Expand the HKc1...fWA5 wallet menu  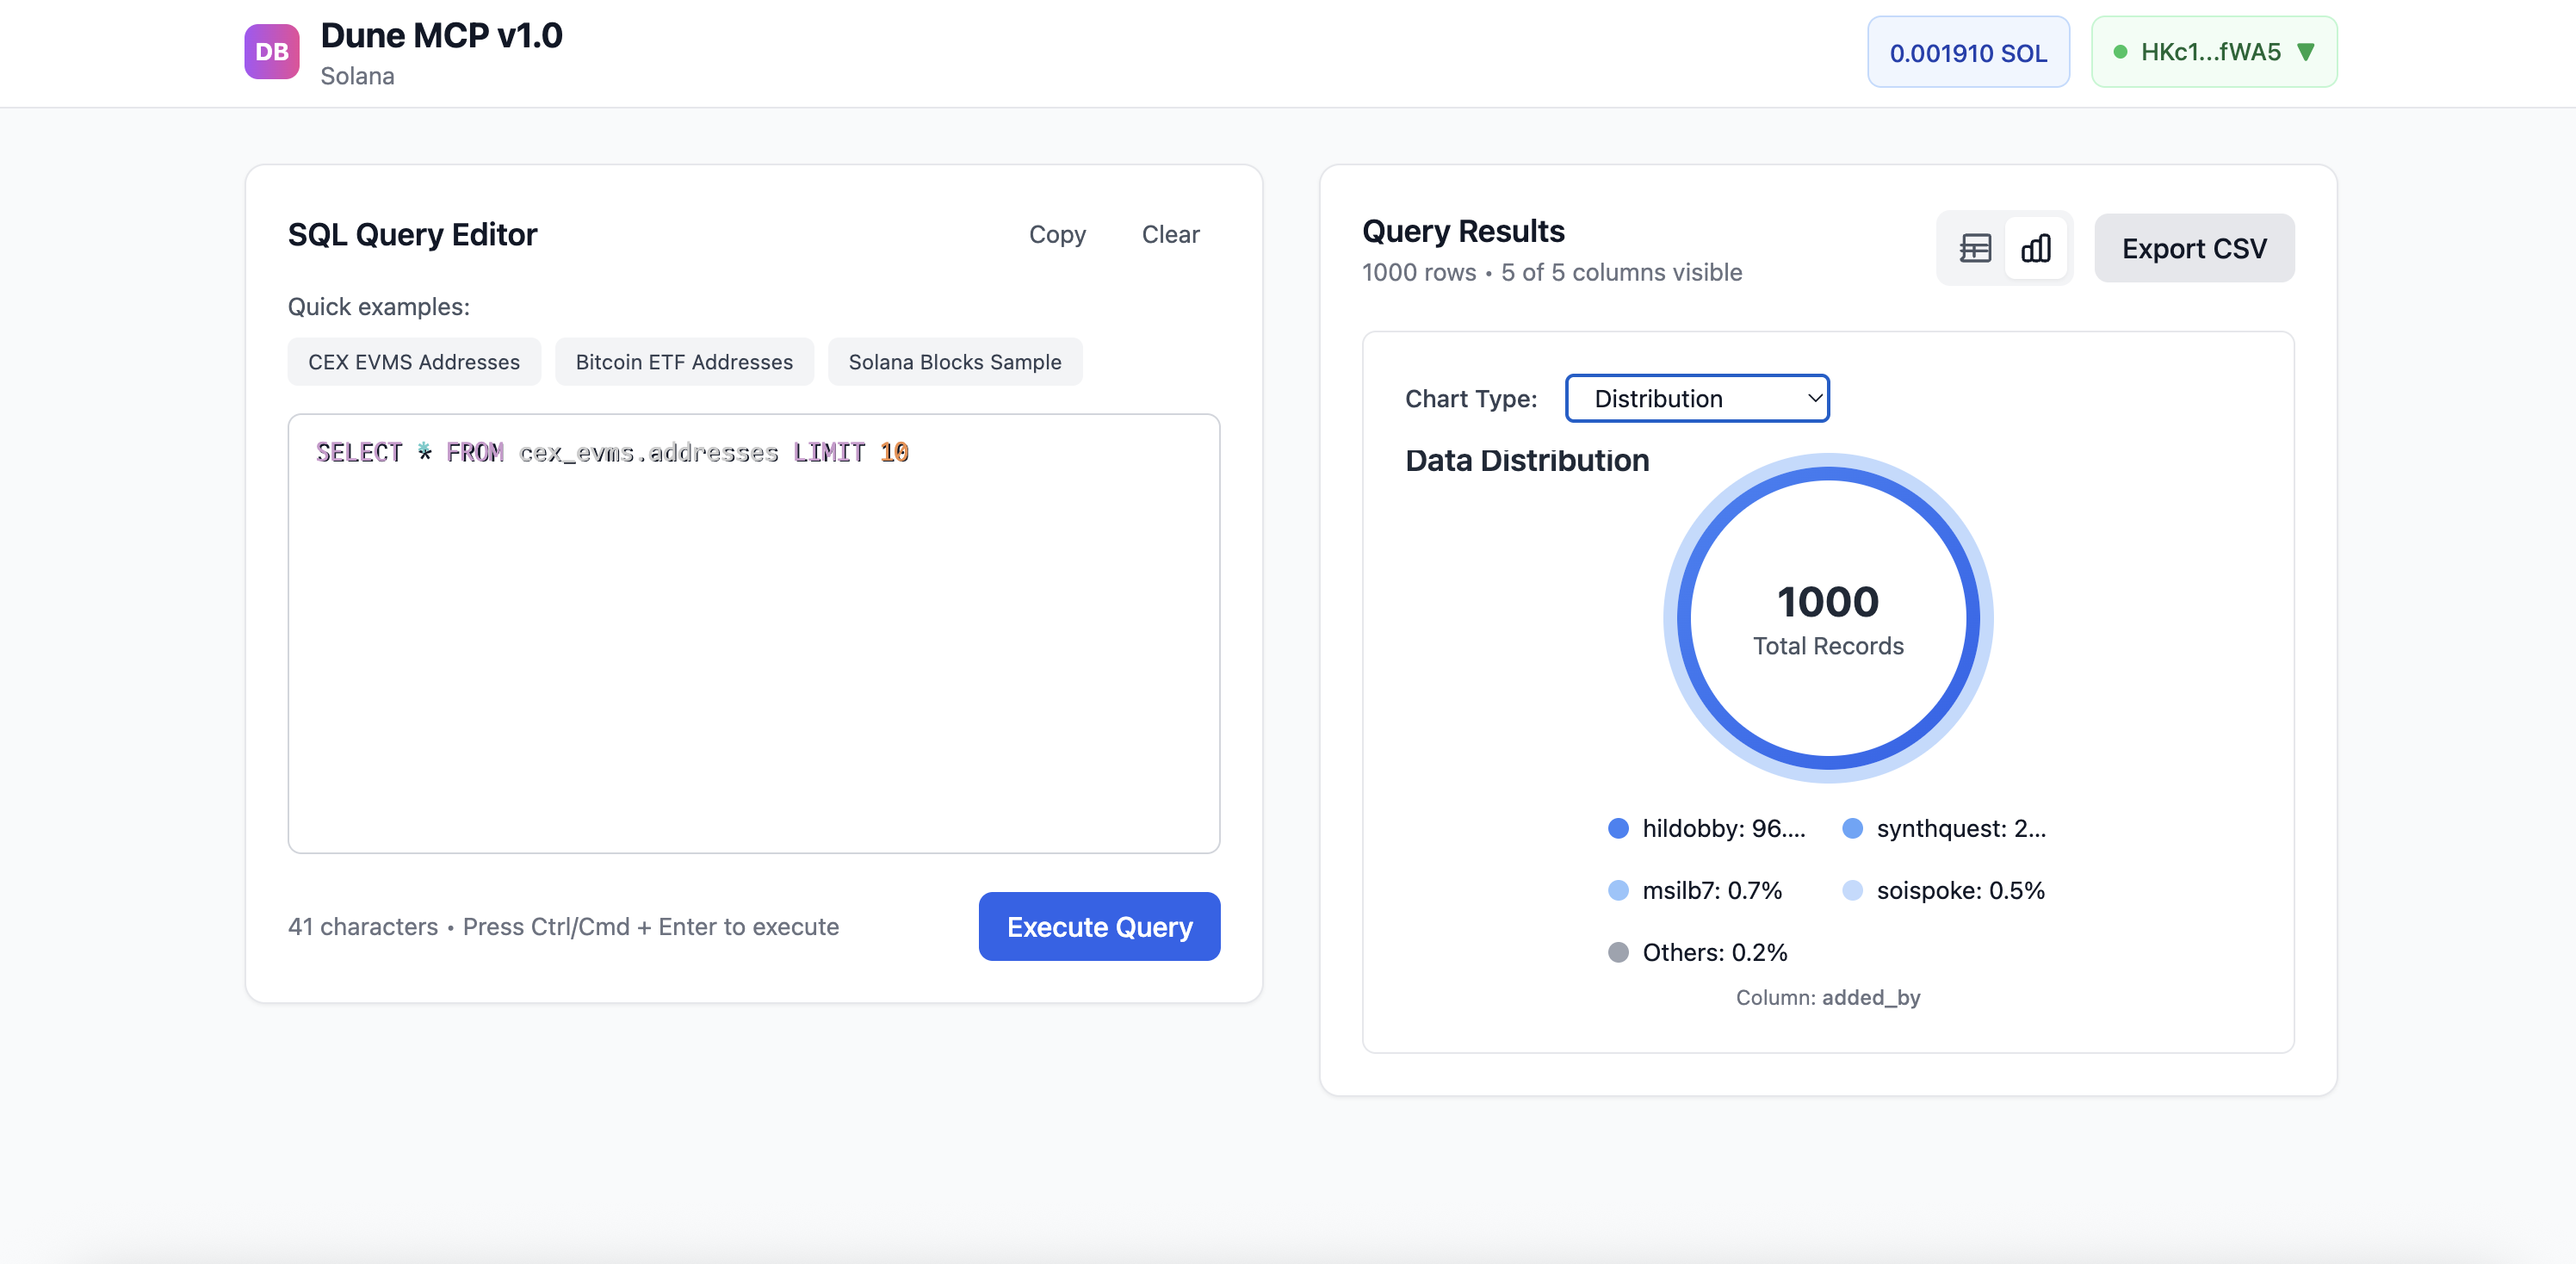pos(2211,52)
